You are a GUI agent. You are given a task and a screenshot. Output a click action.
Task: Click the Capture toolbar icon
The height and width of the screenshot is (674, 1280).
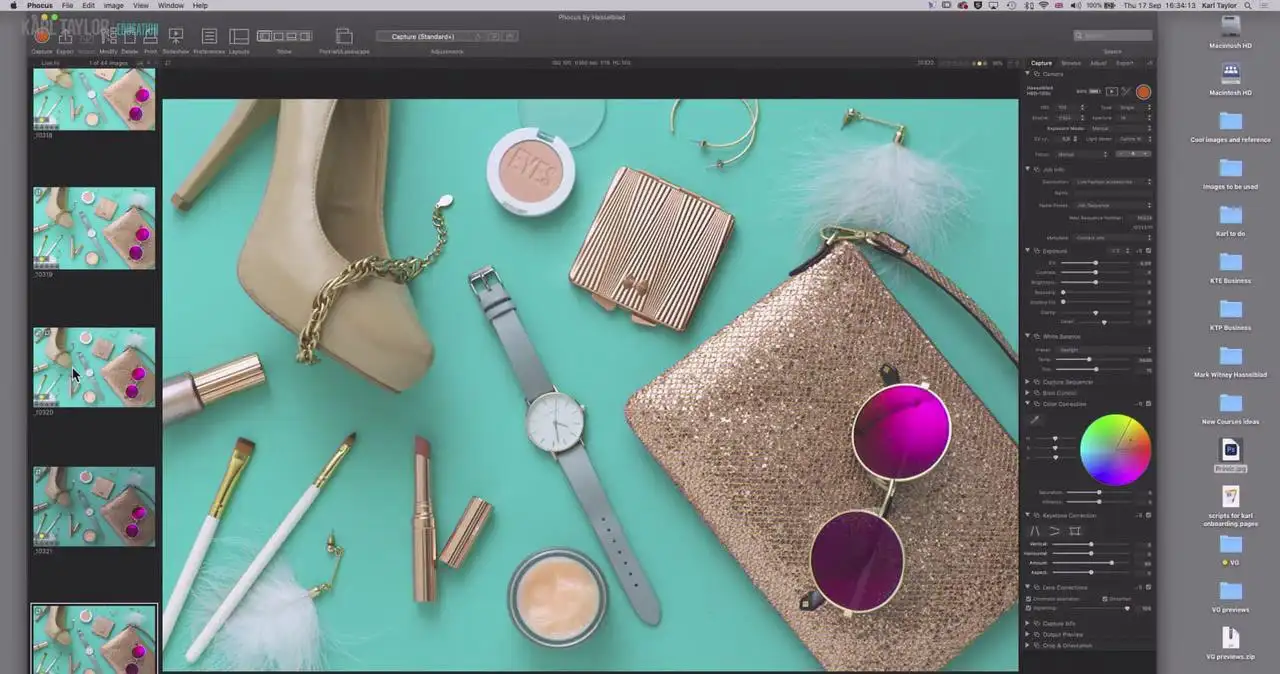[x=42, y=37]
